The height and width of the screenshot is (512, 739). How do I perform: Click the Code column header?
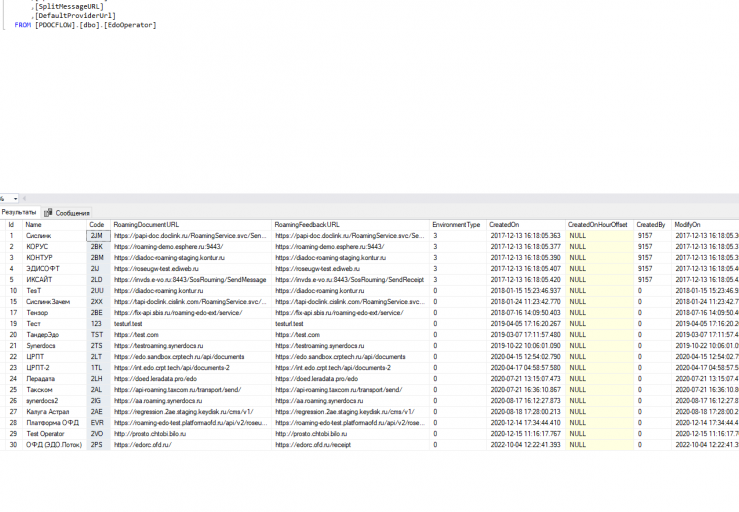(x=97, y=225)
